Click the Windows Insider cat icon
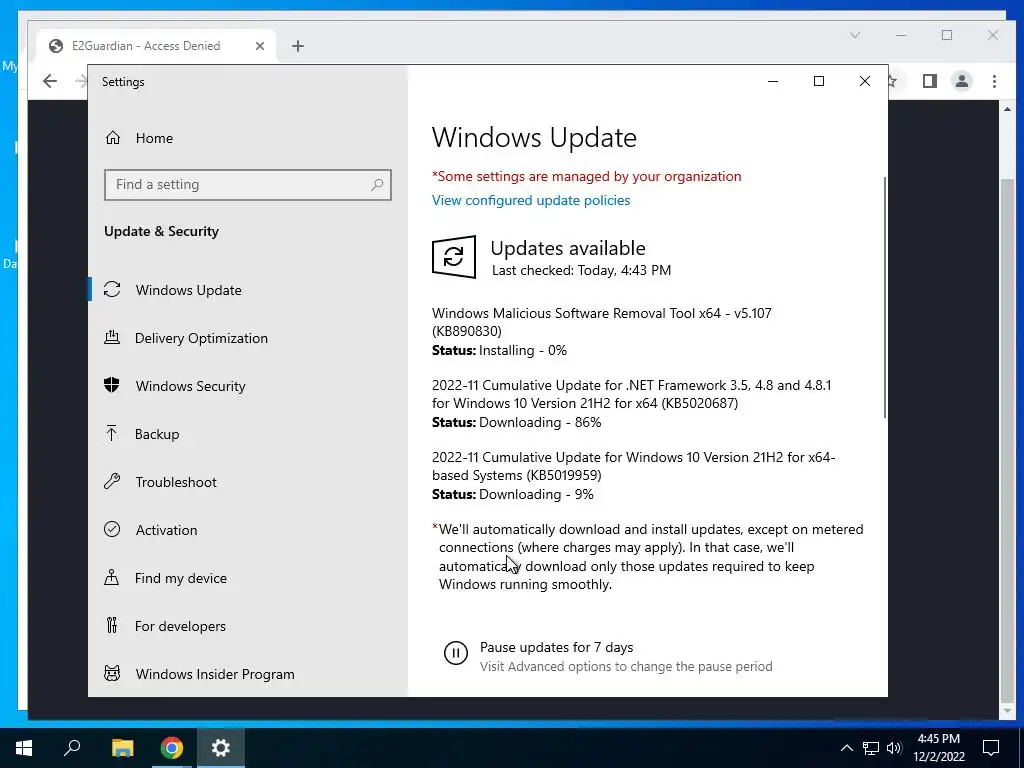 tap(112, 673)
